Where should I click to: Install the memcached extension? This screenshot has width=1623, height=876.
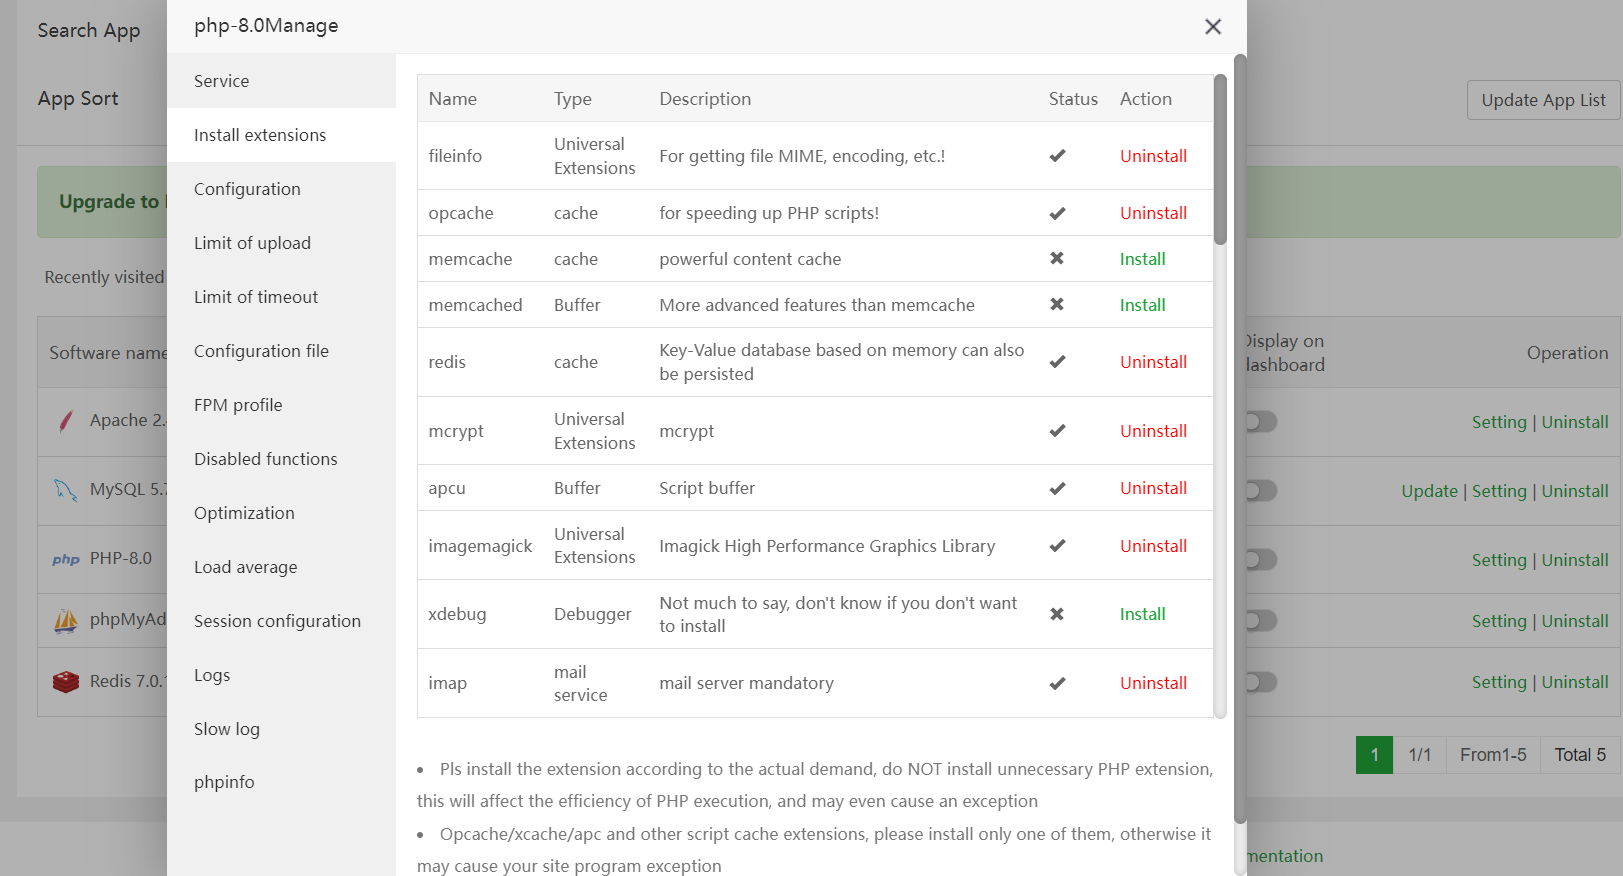(1142, 305)
